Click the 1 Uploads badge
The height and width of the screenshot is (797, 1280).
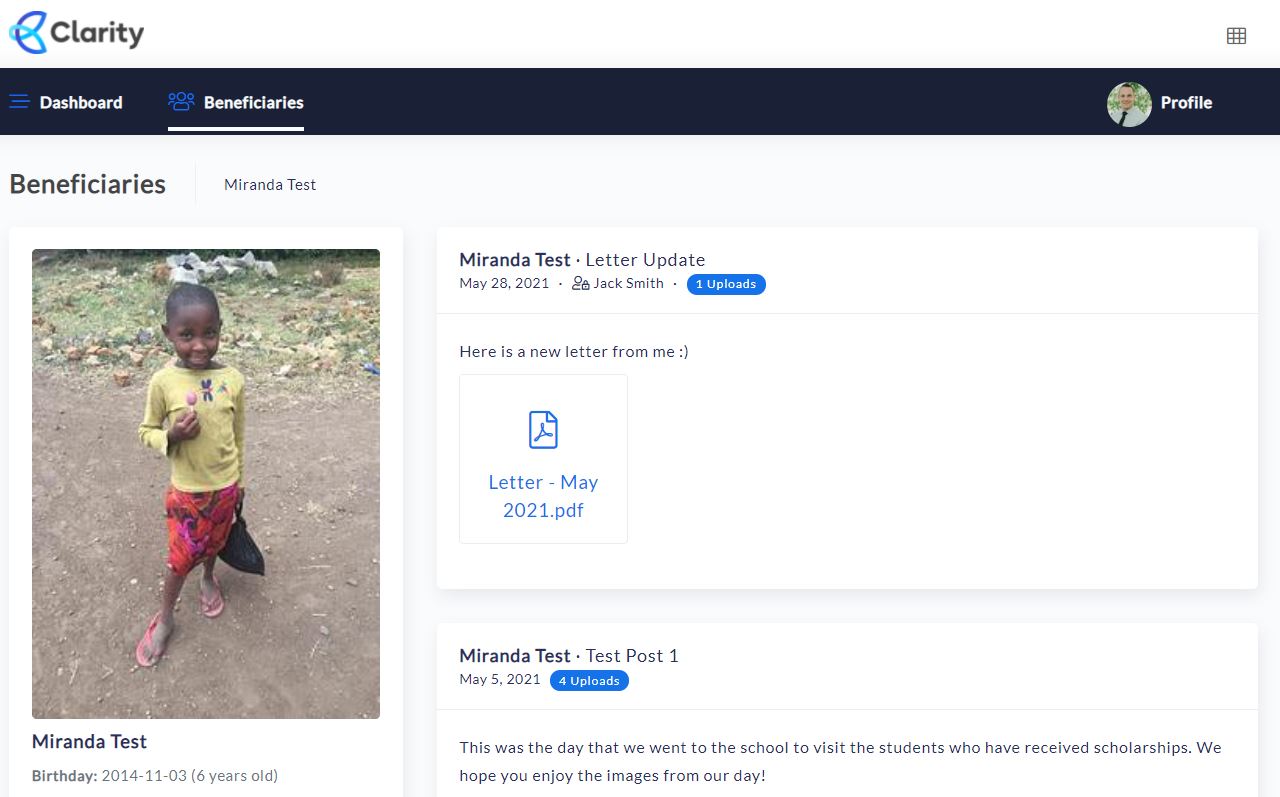click(726, 284)
